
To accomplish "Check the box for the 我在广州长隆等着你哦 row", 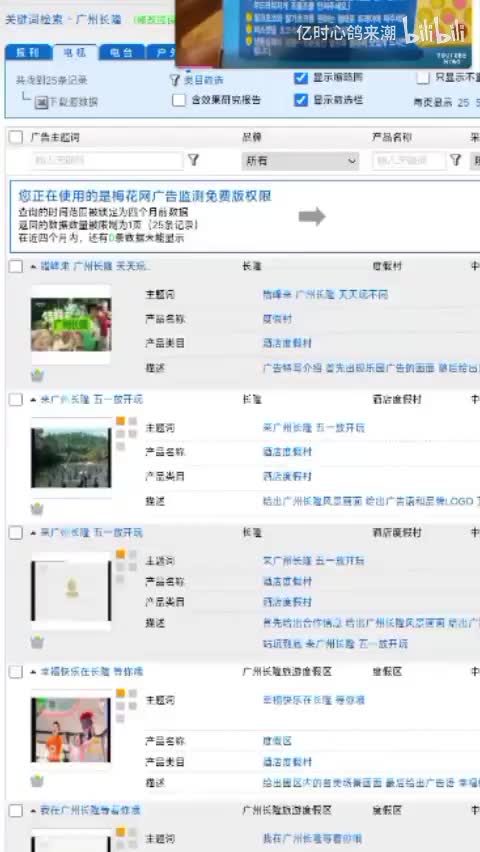I will [16, 811].
